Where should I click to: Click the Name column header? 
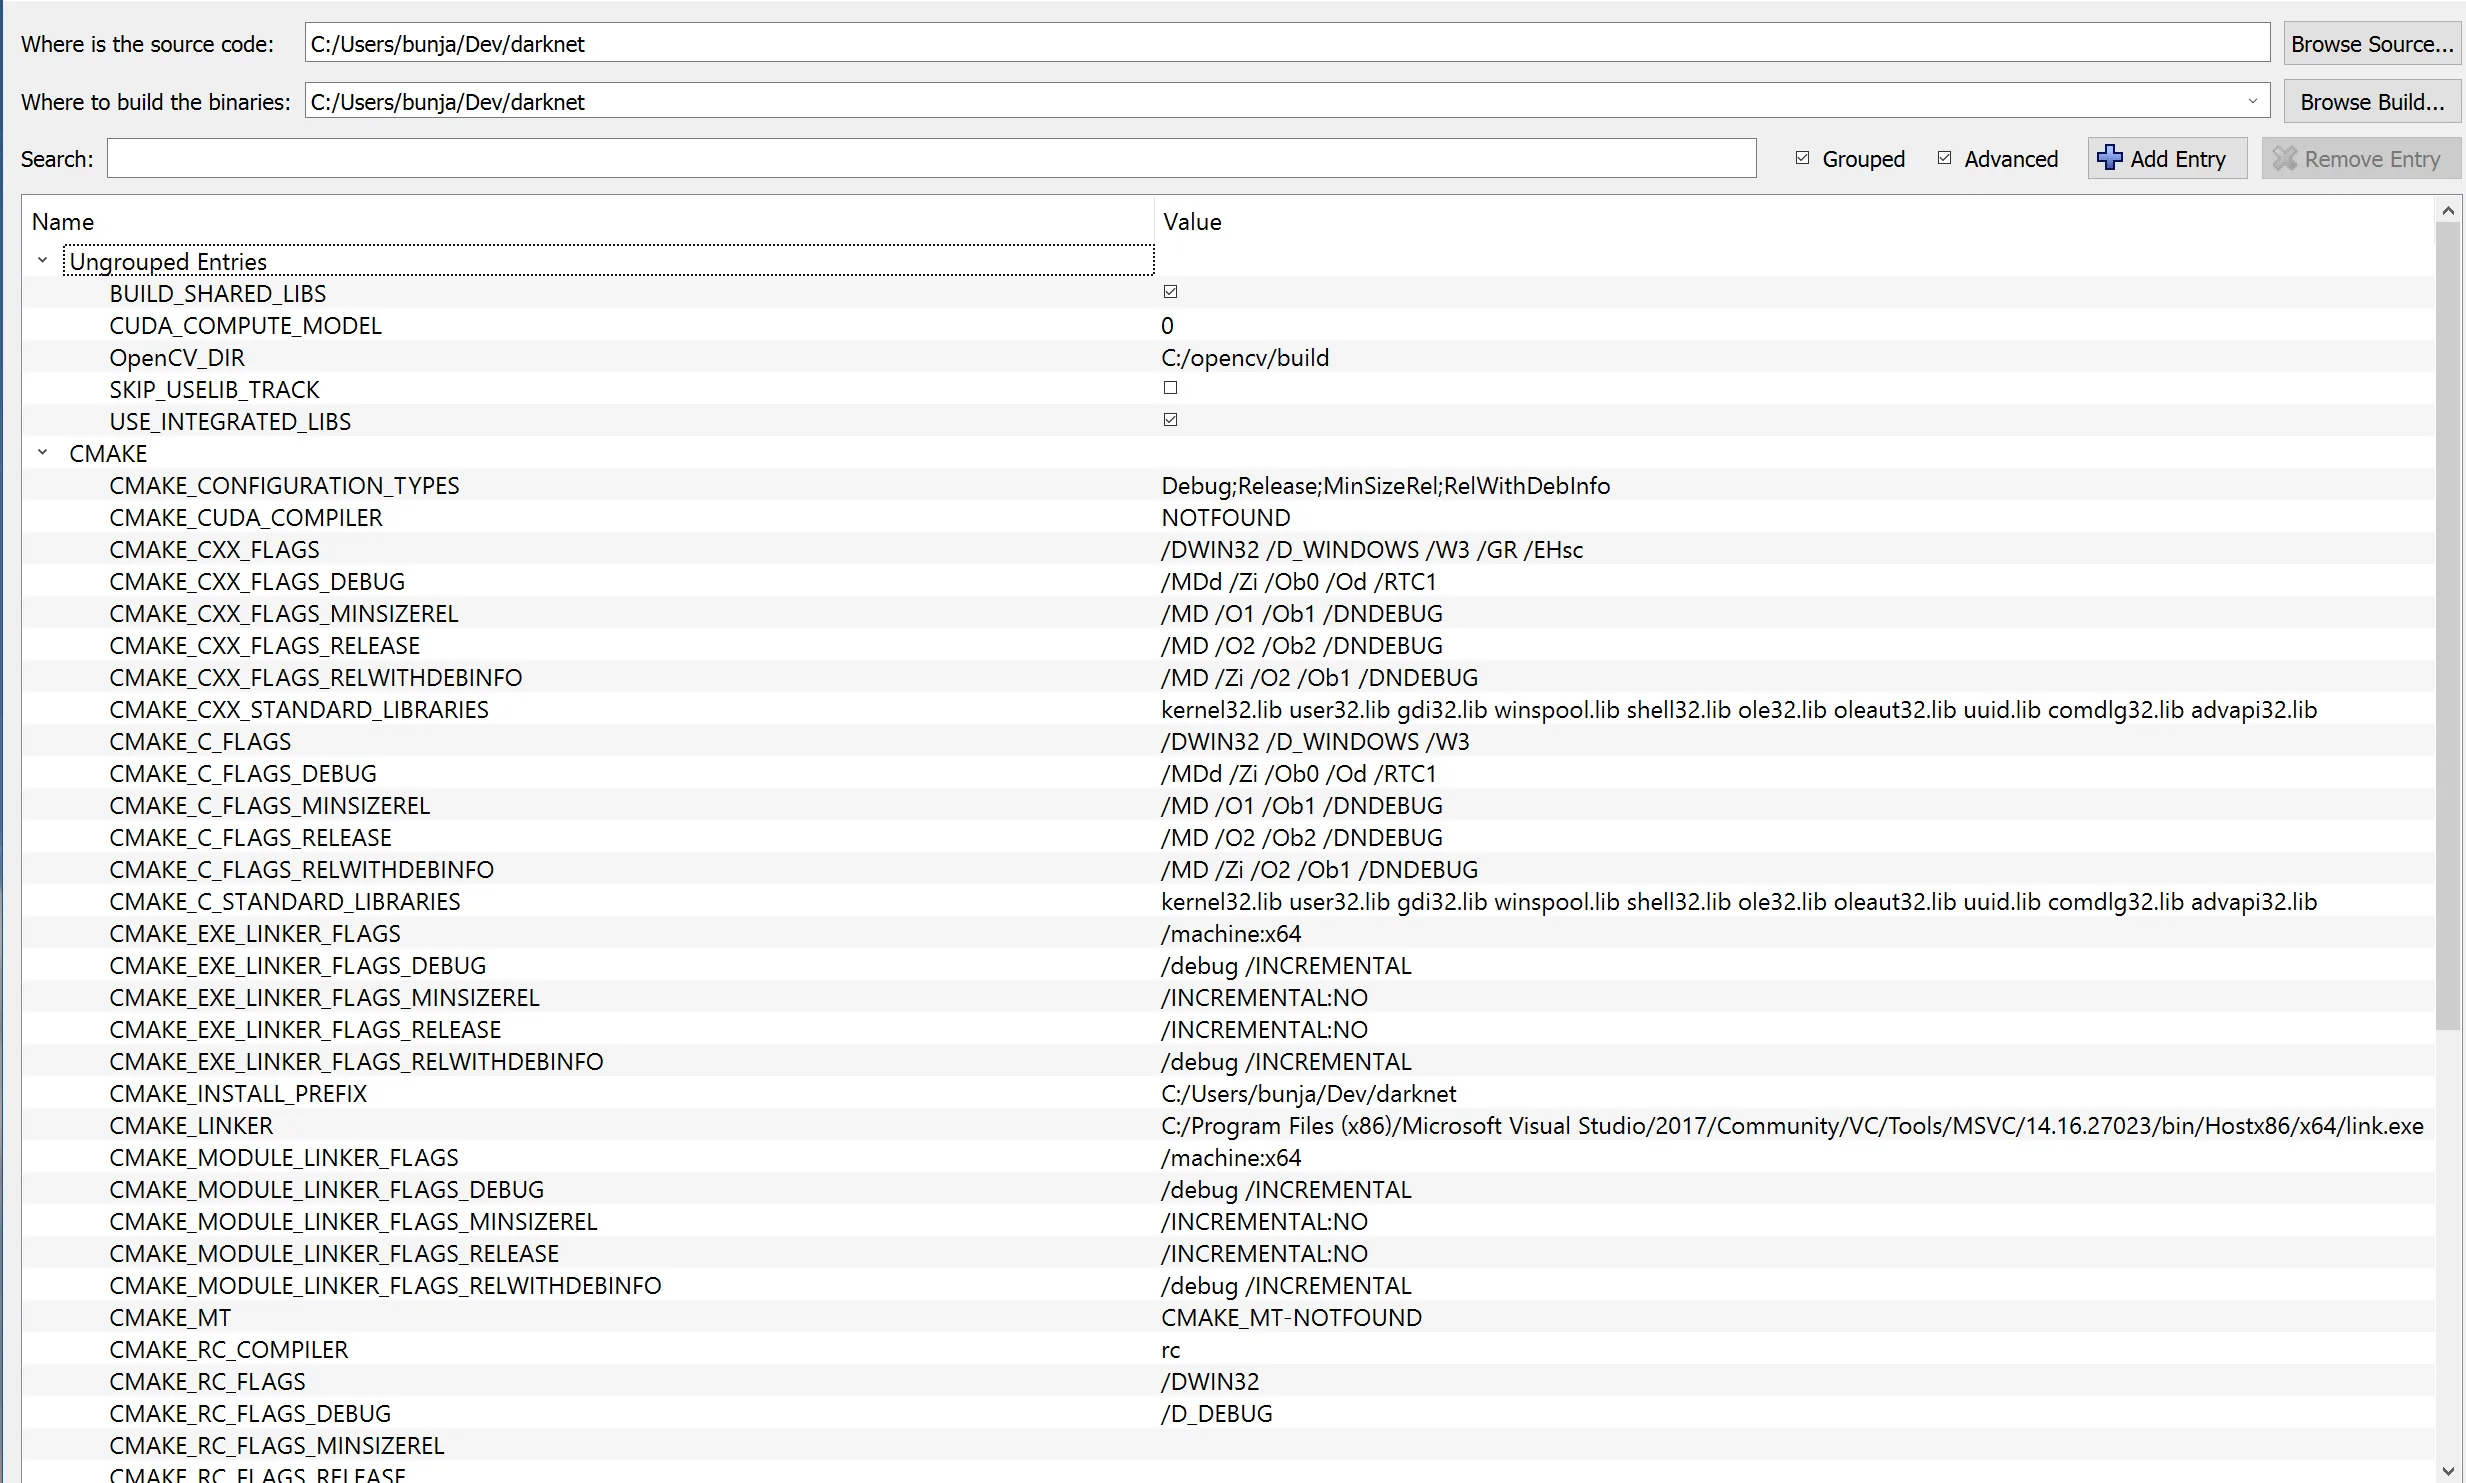[62, 221]
